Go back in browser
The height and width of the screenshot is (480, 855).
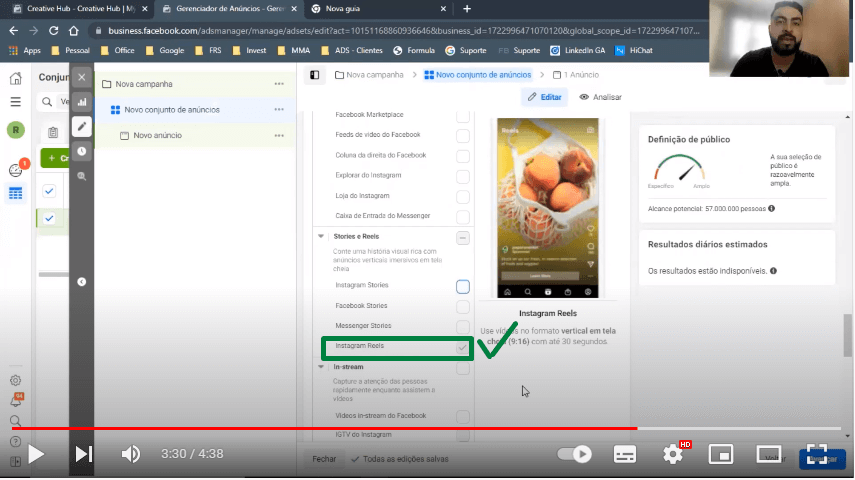14,31
